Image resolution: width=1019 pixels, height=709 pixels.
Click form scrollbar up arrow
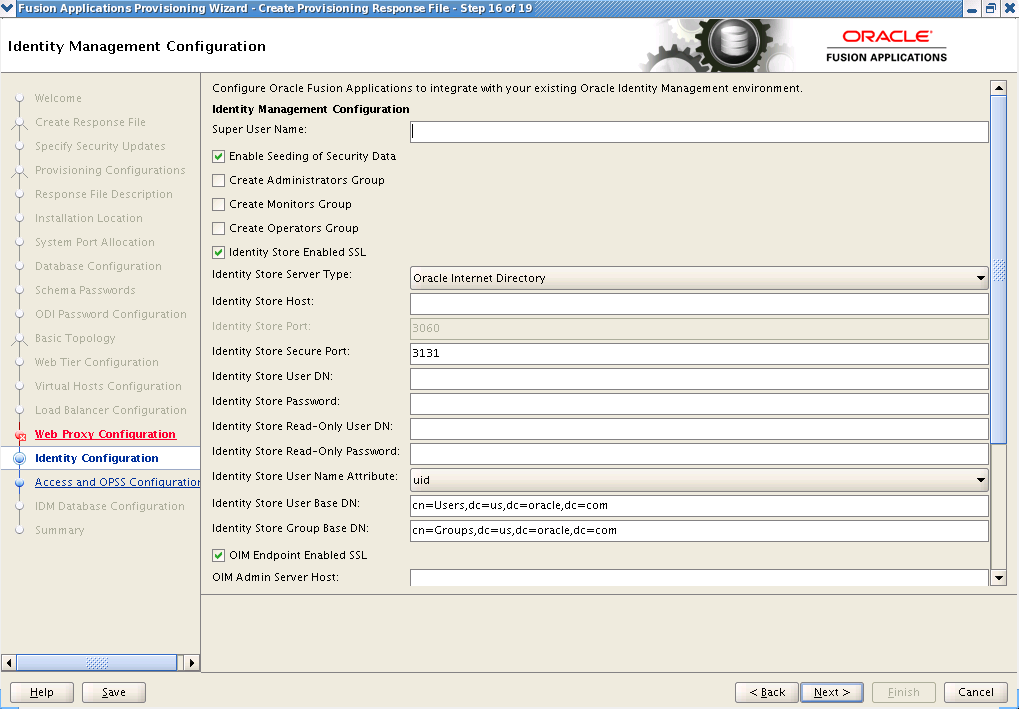click(x=998, y=88)
